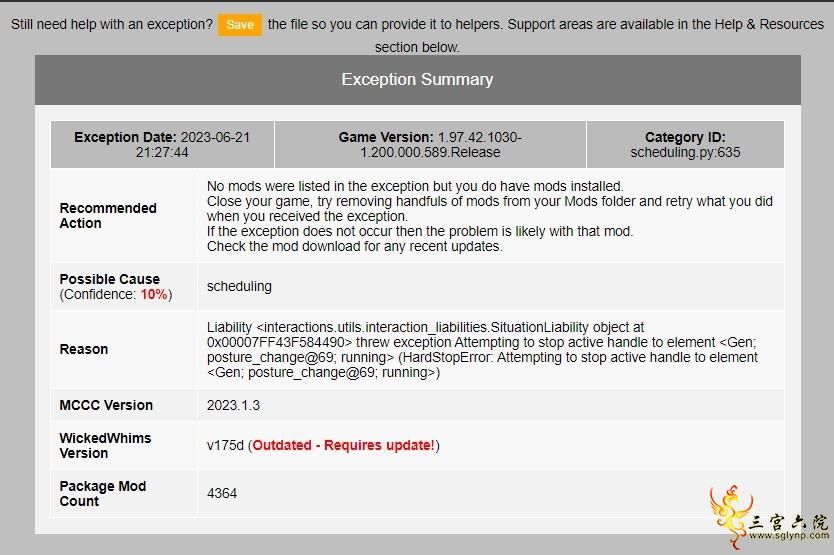Select the Exception Date cell
The image size is (834, 555).
click(162, 145)
